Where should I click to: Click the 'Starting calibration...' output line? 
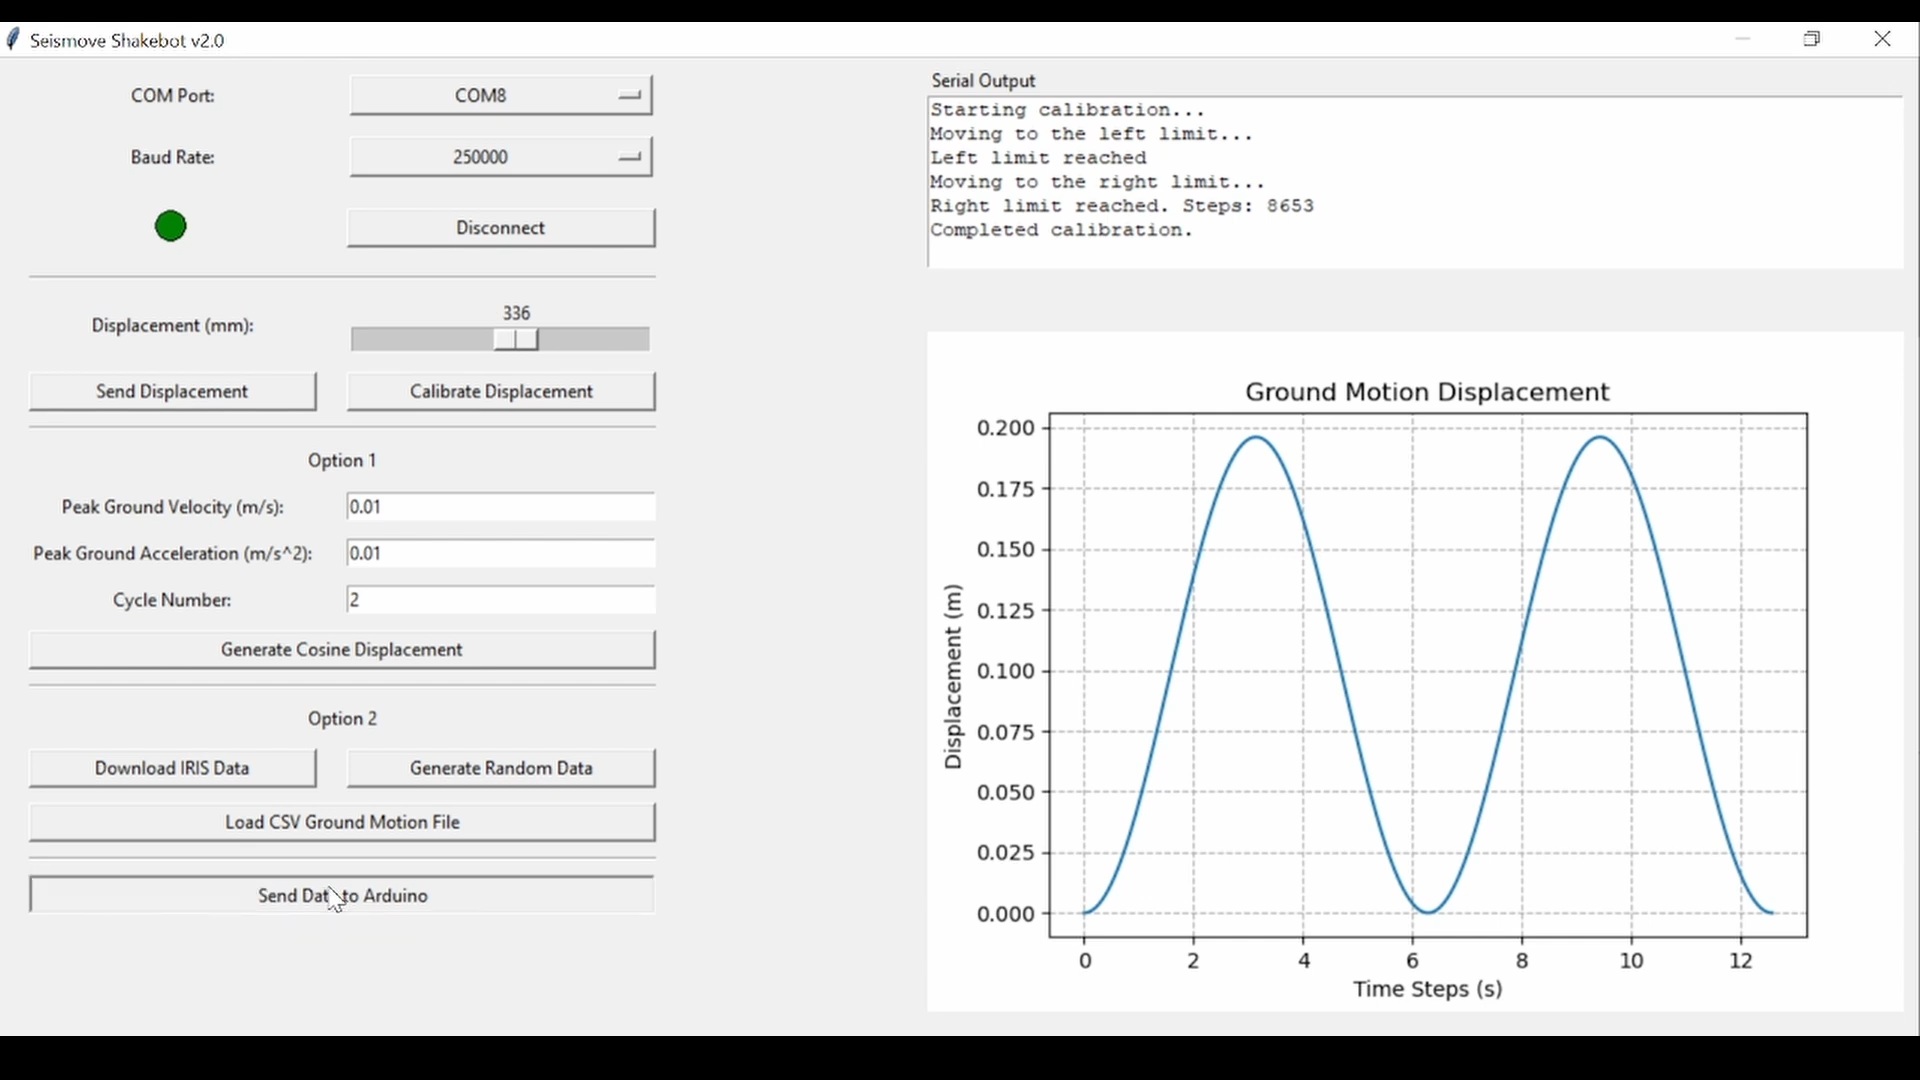pos(1069,111)
